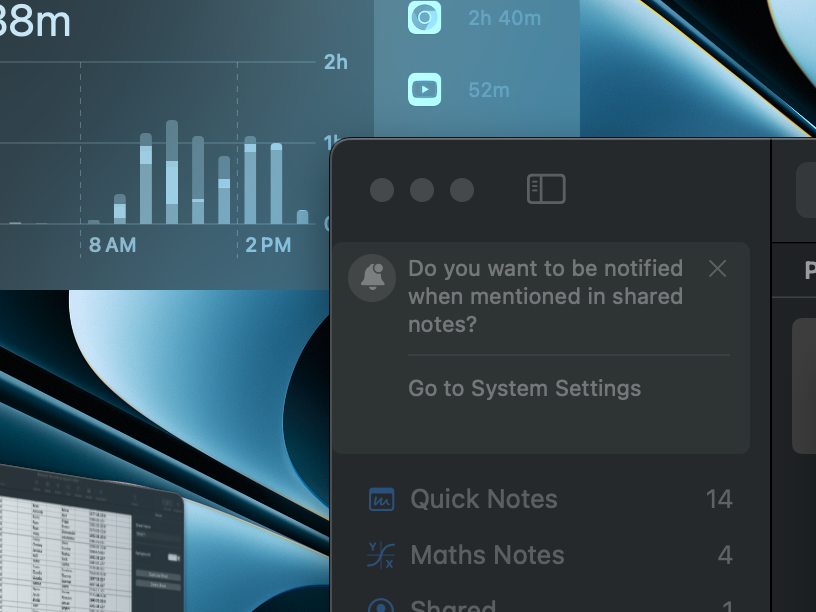Screen dimensions: 816x612
Task: Click the 52m usage time entry
Action: pos(489,90)
